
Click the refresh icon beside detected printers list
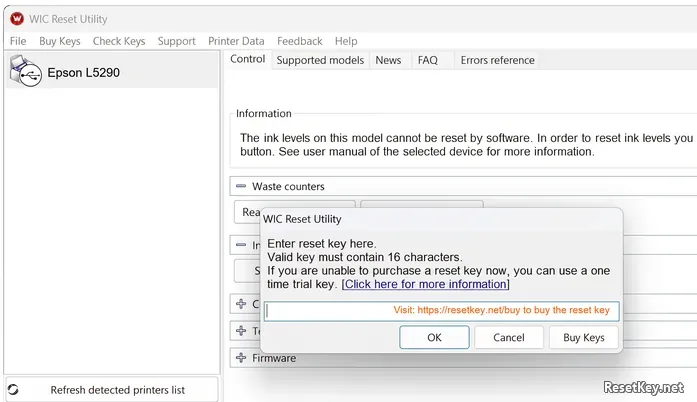13,390
